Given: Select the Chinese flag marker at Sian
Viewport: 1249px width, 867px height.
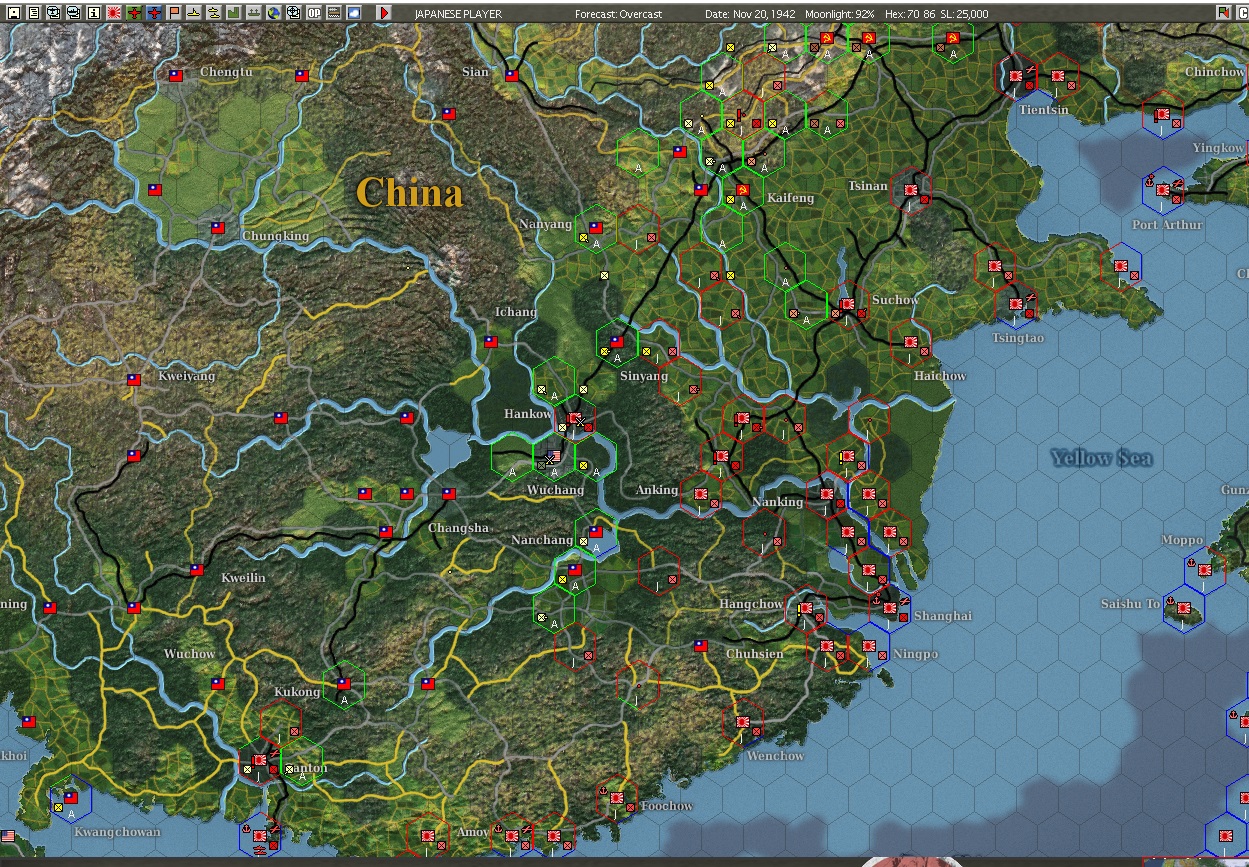Looking at the screenshot, I should pos(512,75).
